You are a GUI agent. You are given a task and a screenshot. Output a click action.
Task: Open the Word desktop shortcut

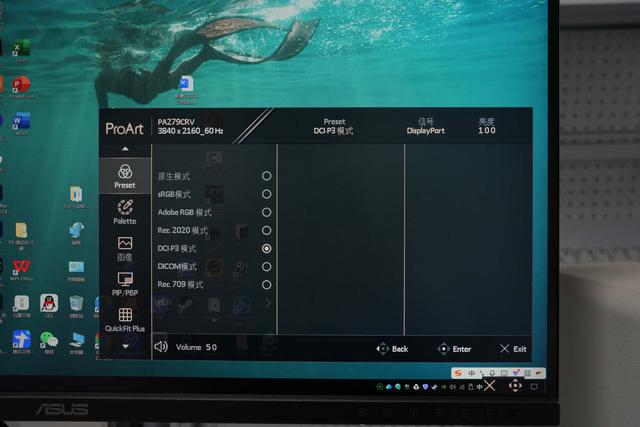click(21, 122)
